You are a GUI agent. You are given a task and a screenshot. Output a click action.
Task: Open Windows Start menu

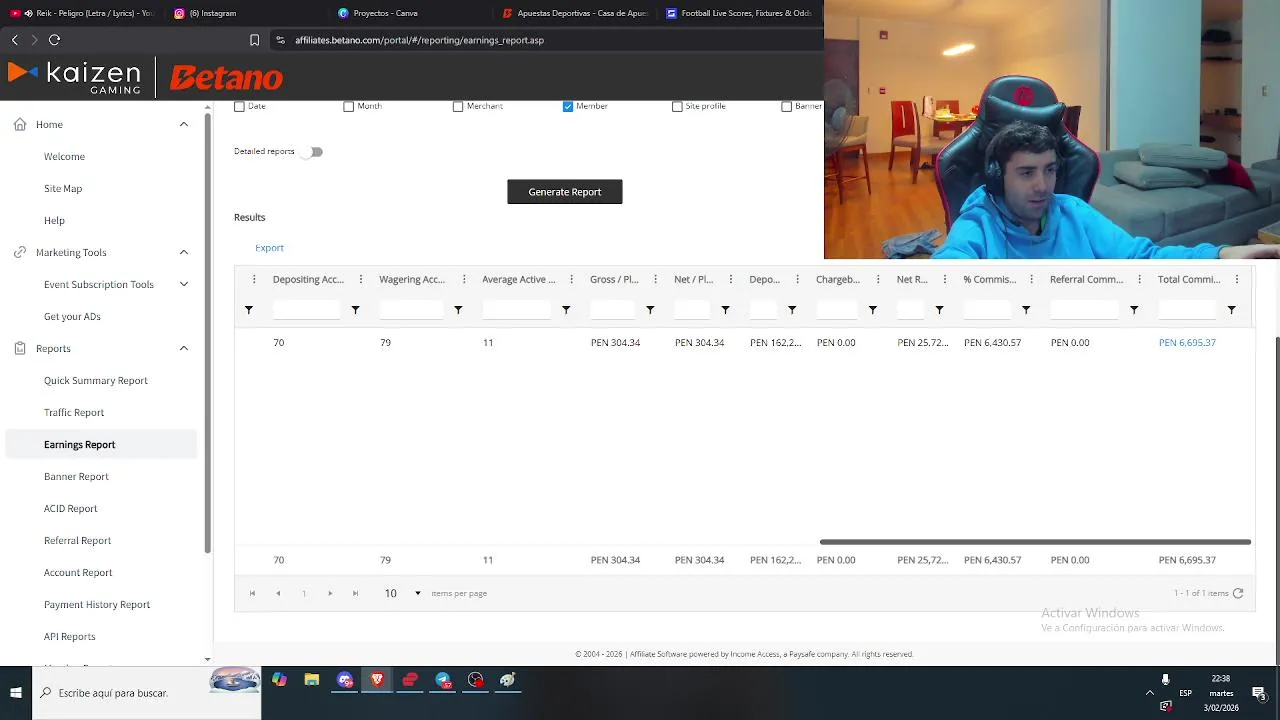coord(16,692)
